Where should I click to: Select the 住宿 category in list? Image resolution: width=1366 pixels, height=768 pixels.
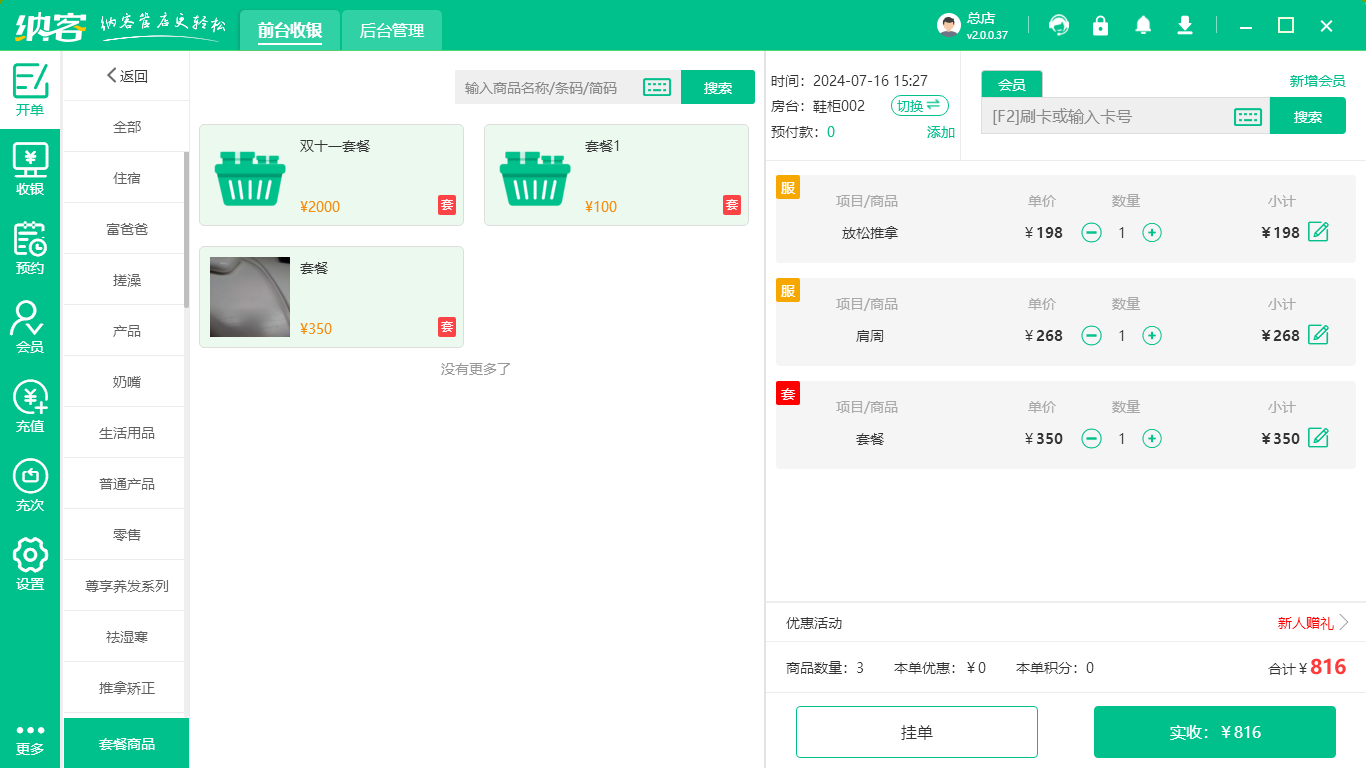click(126, 178)
